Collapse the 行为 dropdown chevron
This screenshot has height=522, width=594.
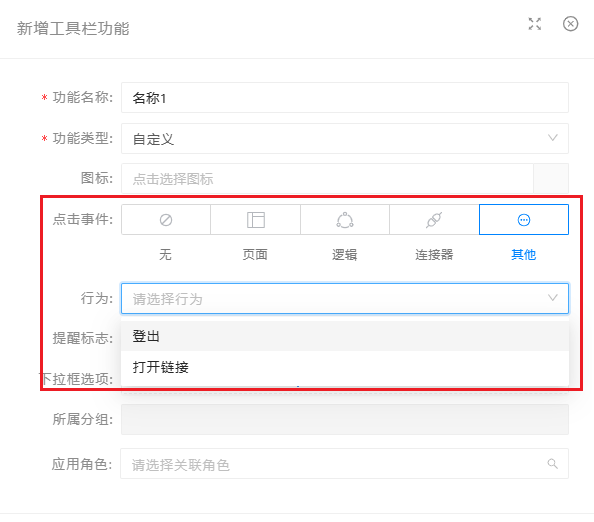(553, 298)
